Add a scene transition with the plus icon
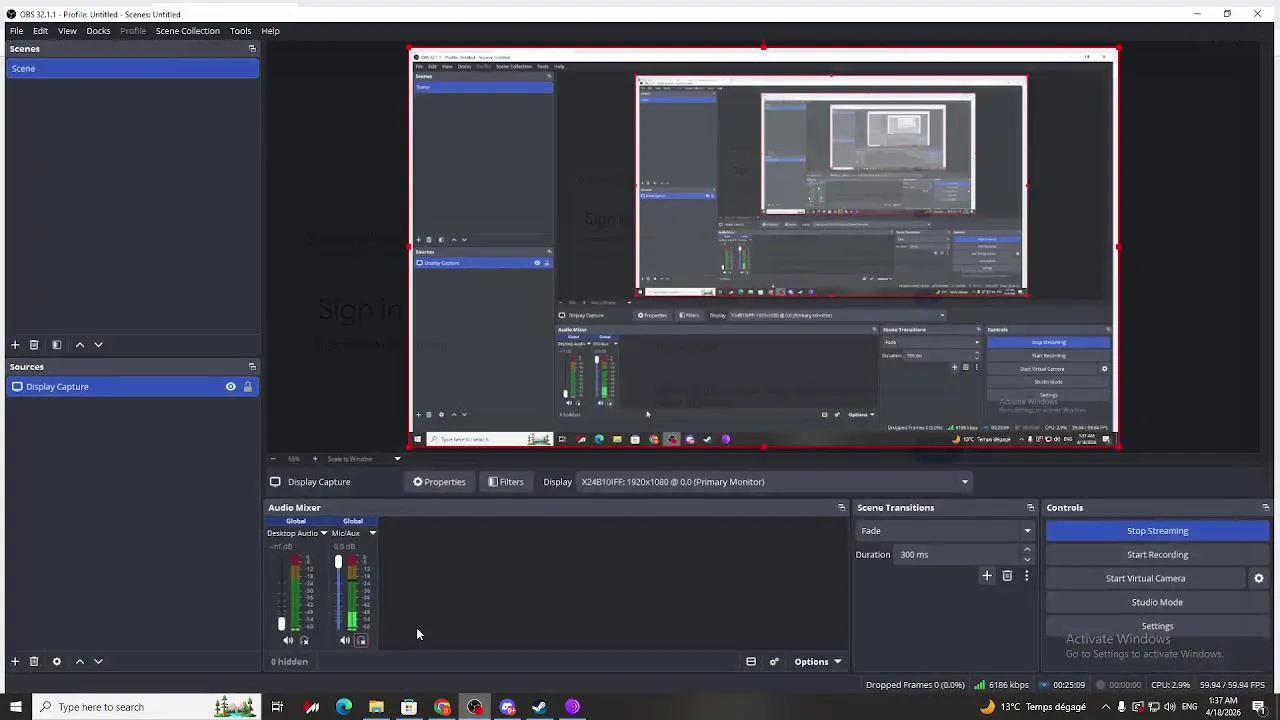 pos(987,576)
